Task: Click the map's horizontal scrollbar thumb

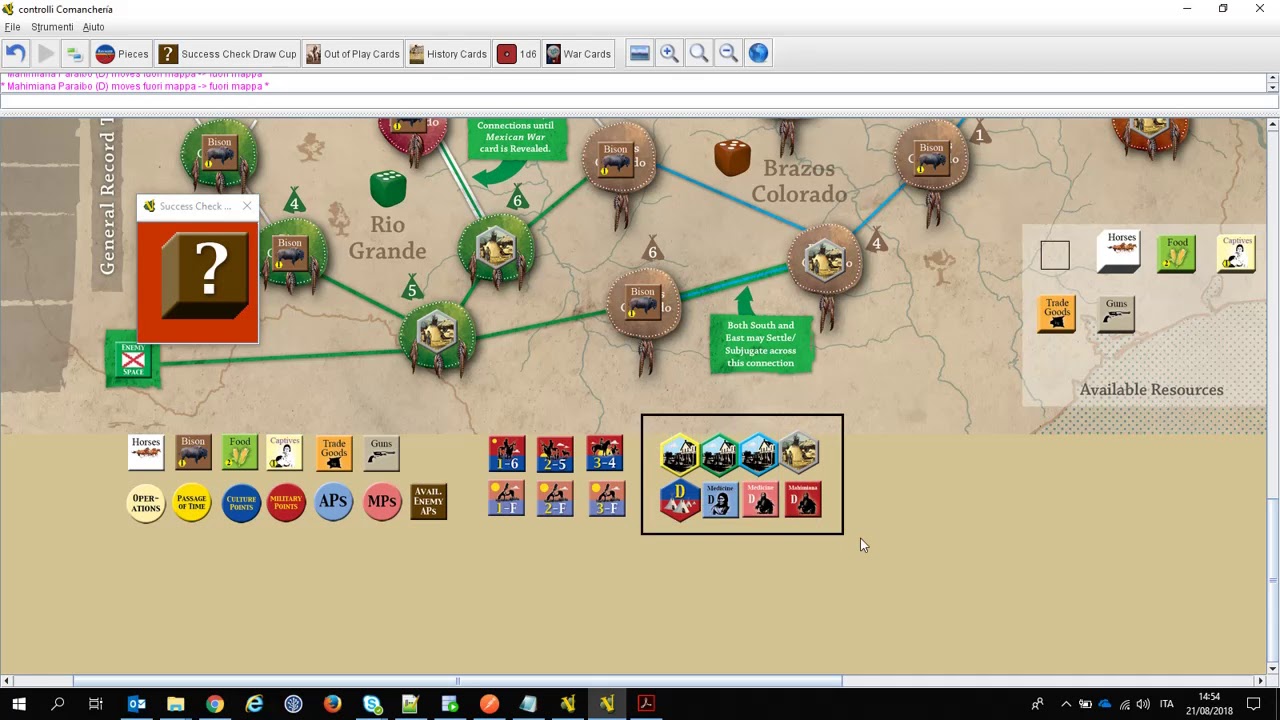Action: [457, 681]
